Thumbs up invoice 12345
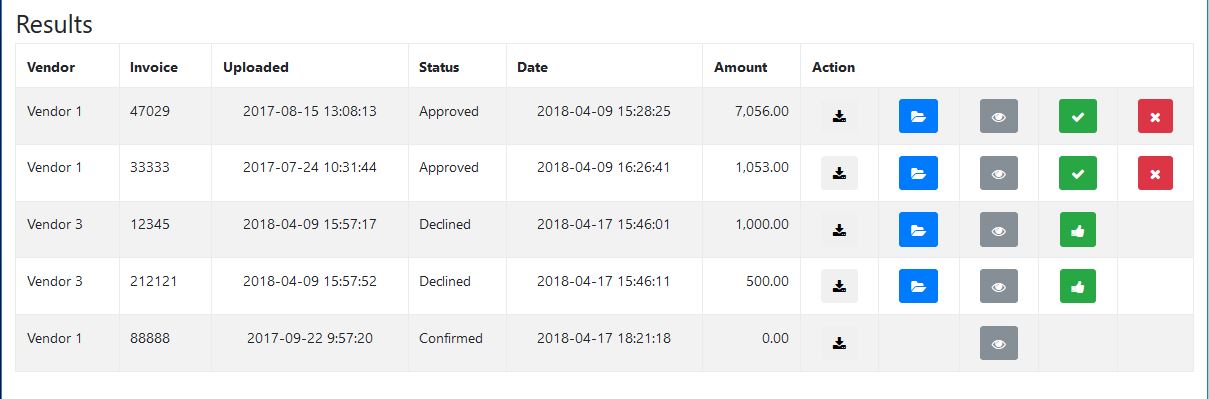The height and width of the screenshot is (399, 1209). 1078,229
